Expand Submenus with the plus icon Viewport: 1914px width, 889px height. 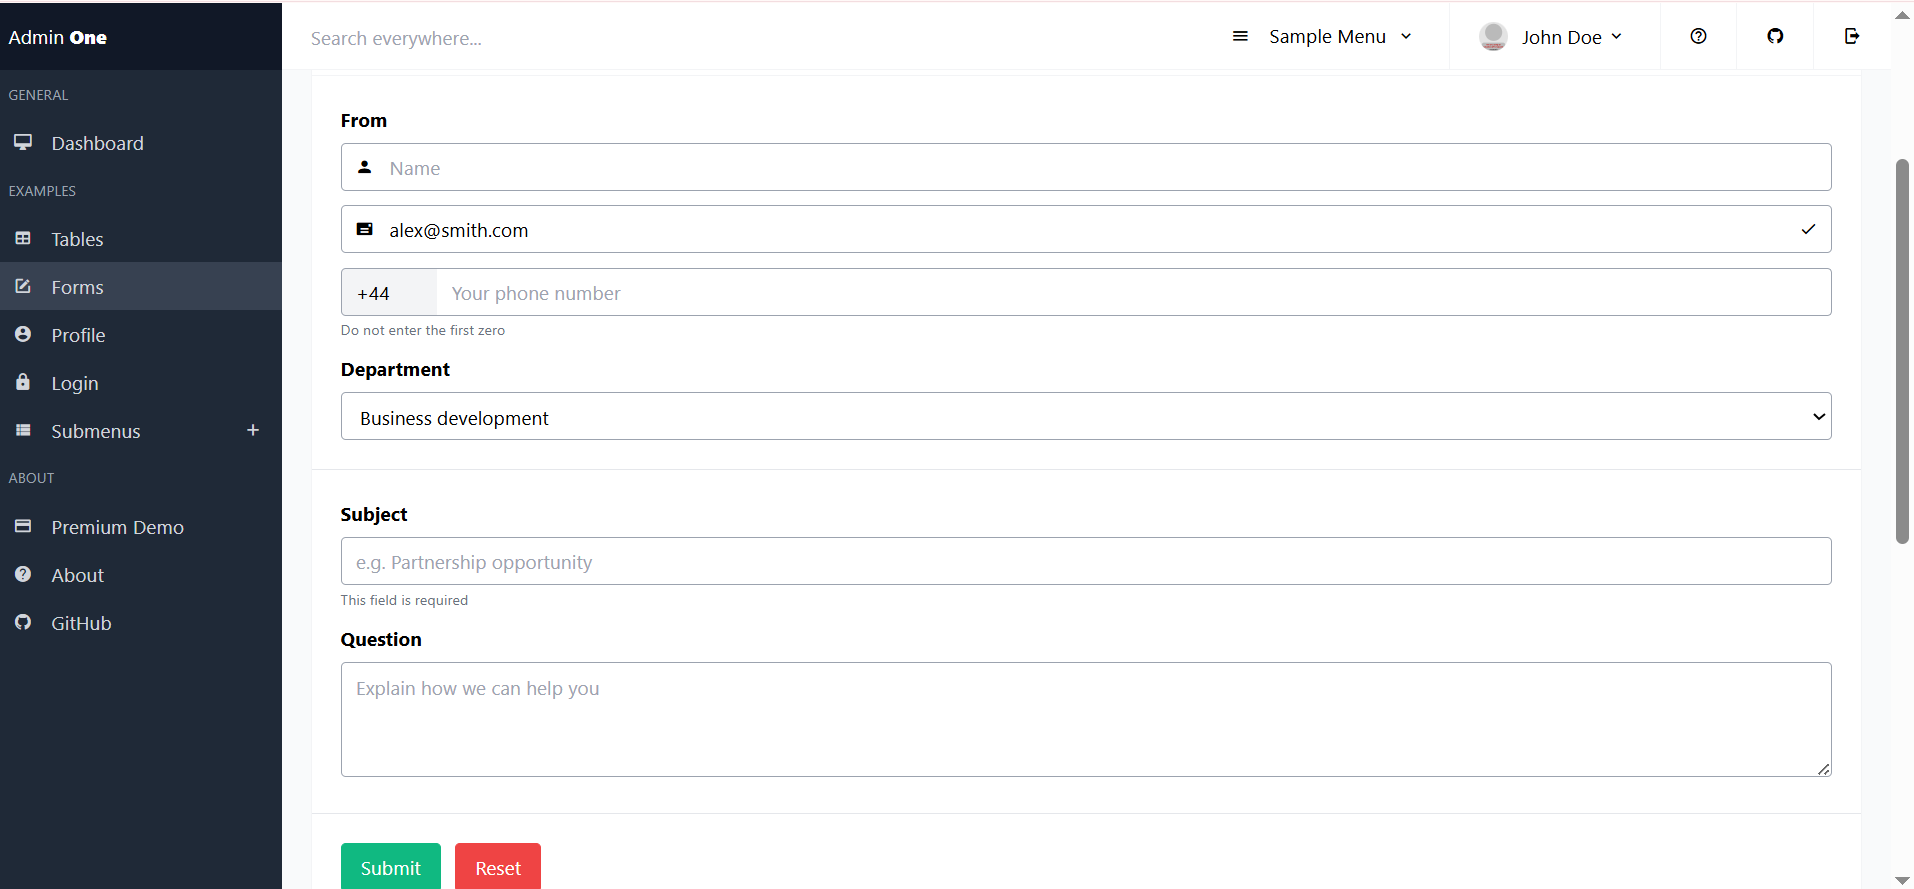[x=253, y=430]
